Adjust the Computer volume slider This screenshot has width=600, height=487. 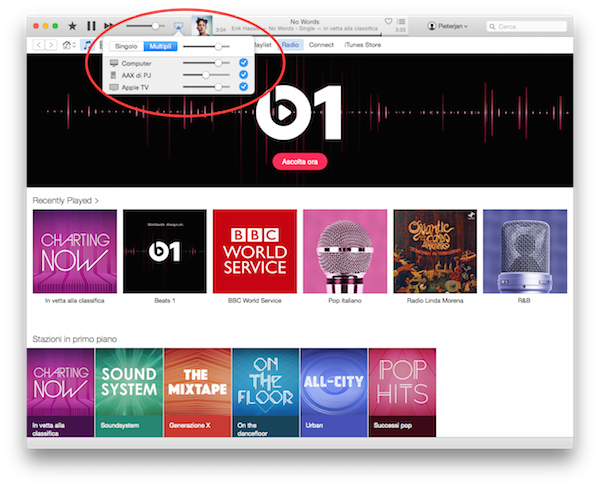206,63
